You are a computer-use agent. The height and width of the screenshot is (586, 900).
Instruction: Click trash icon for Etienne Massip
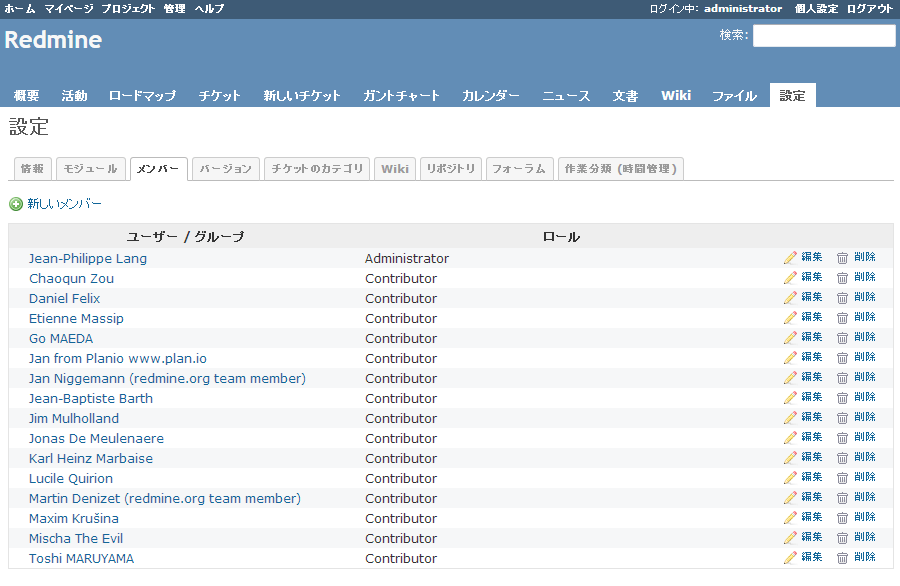coord(842,317)
